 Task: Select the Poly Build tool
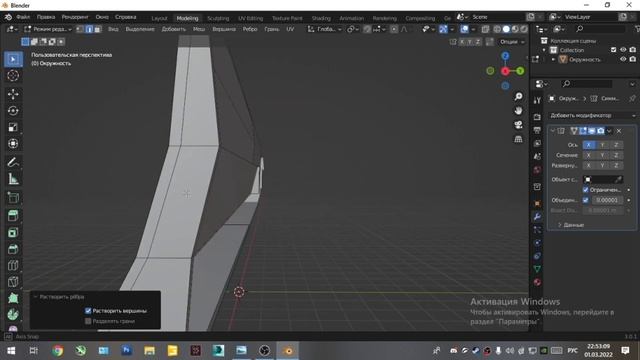tap(13, 298)
